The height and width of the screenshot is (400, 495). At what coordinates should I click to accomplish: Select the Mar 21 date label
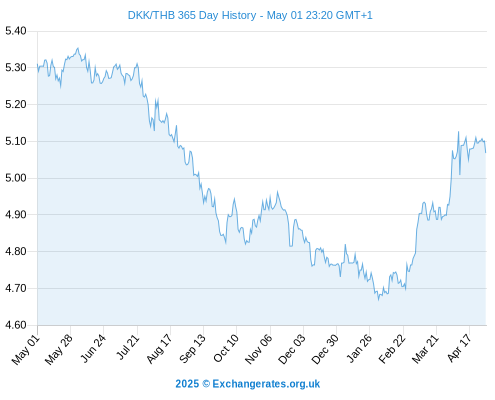coord(425,349)
